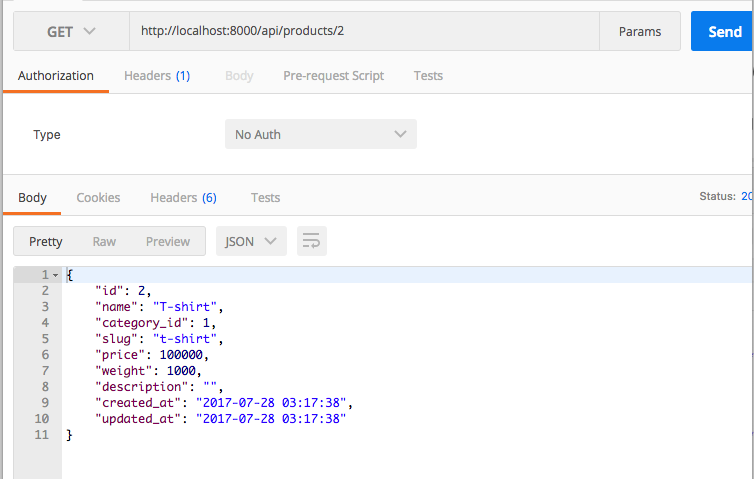Open the JSON format dropdown
Image resolution: width=754 pixels, height=479 pixels.
pos(251,241)
